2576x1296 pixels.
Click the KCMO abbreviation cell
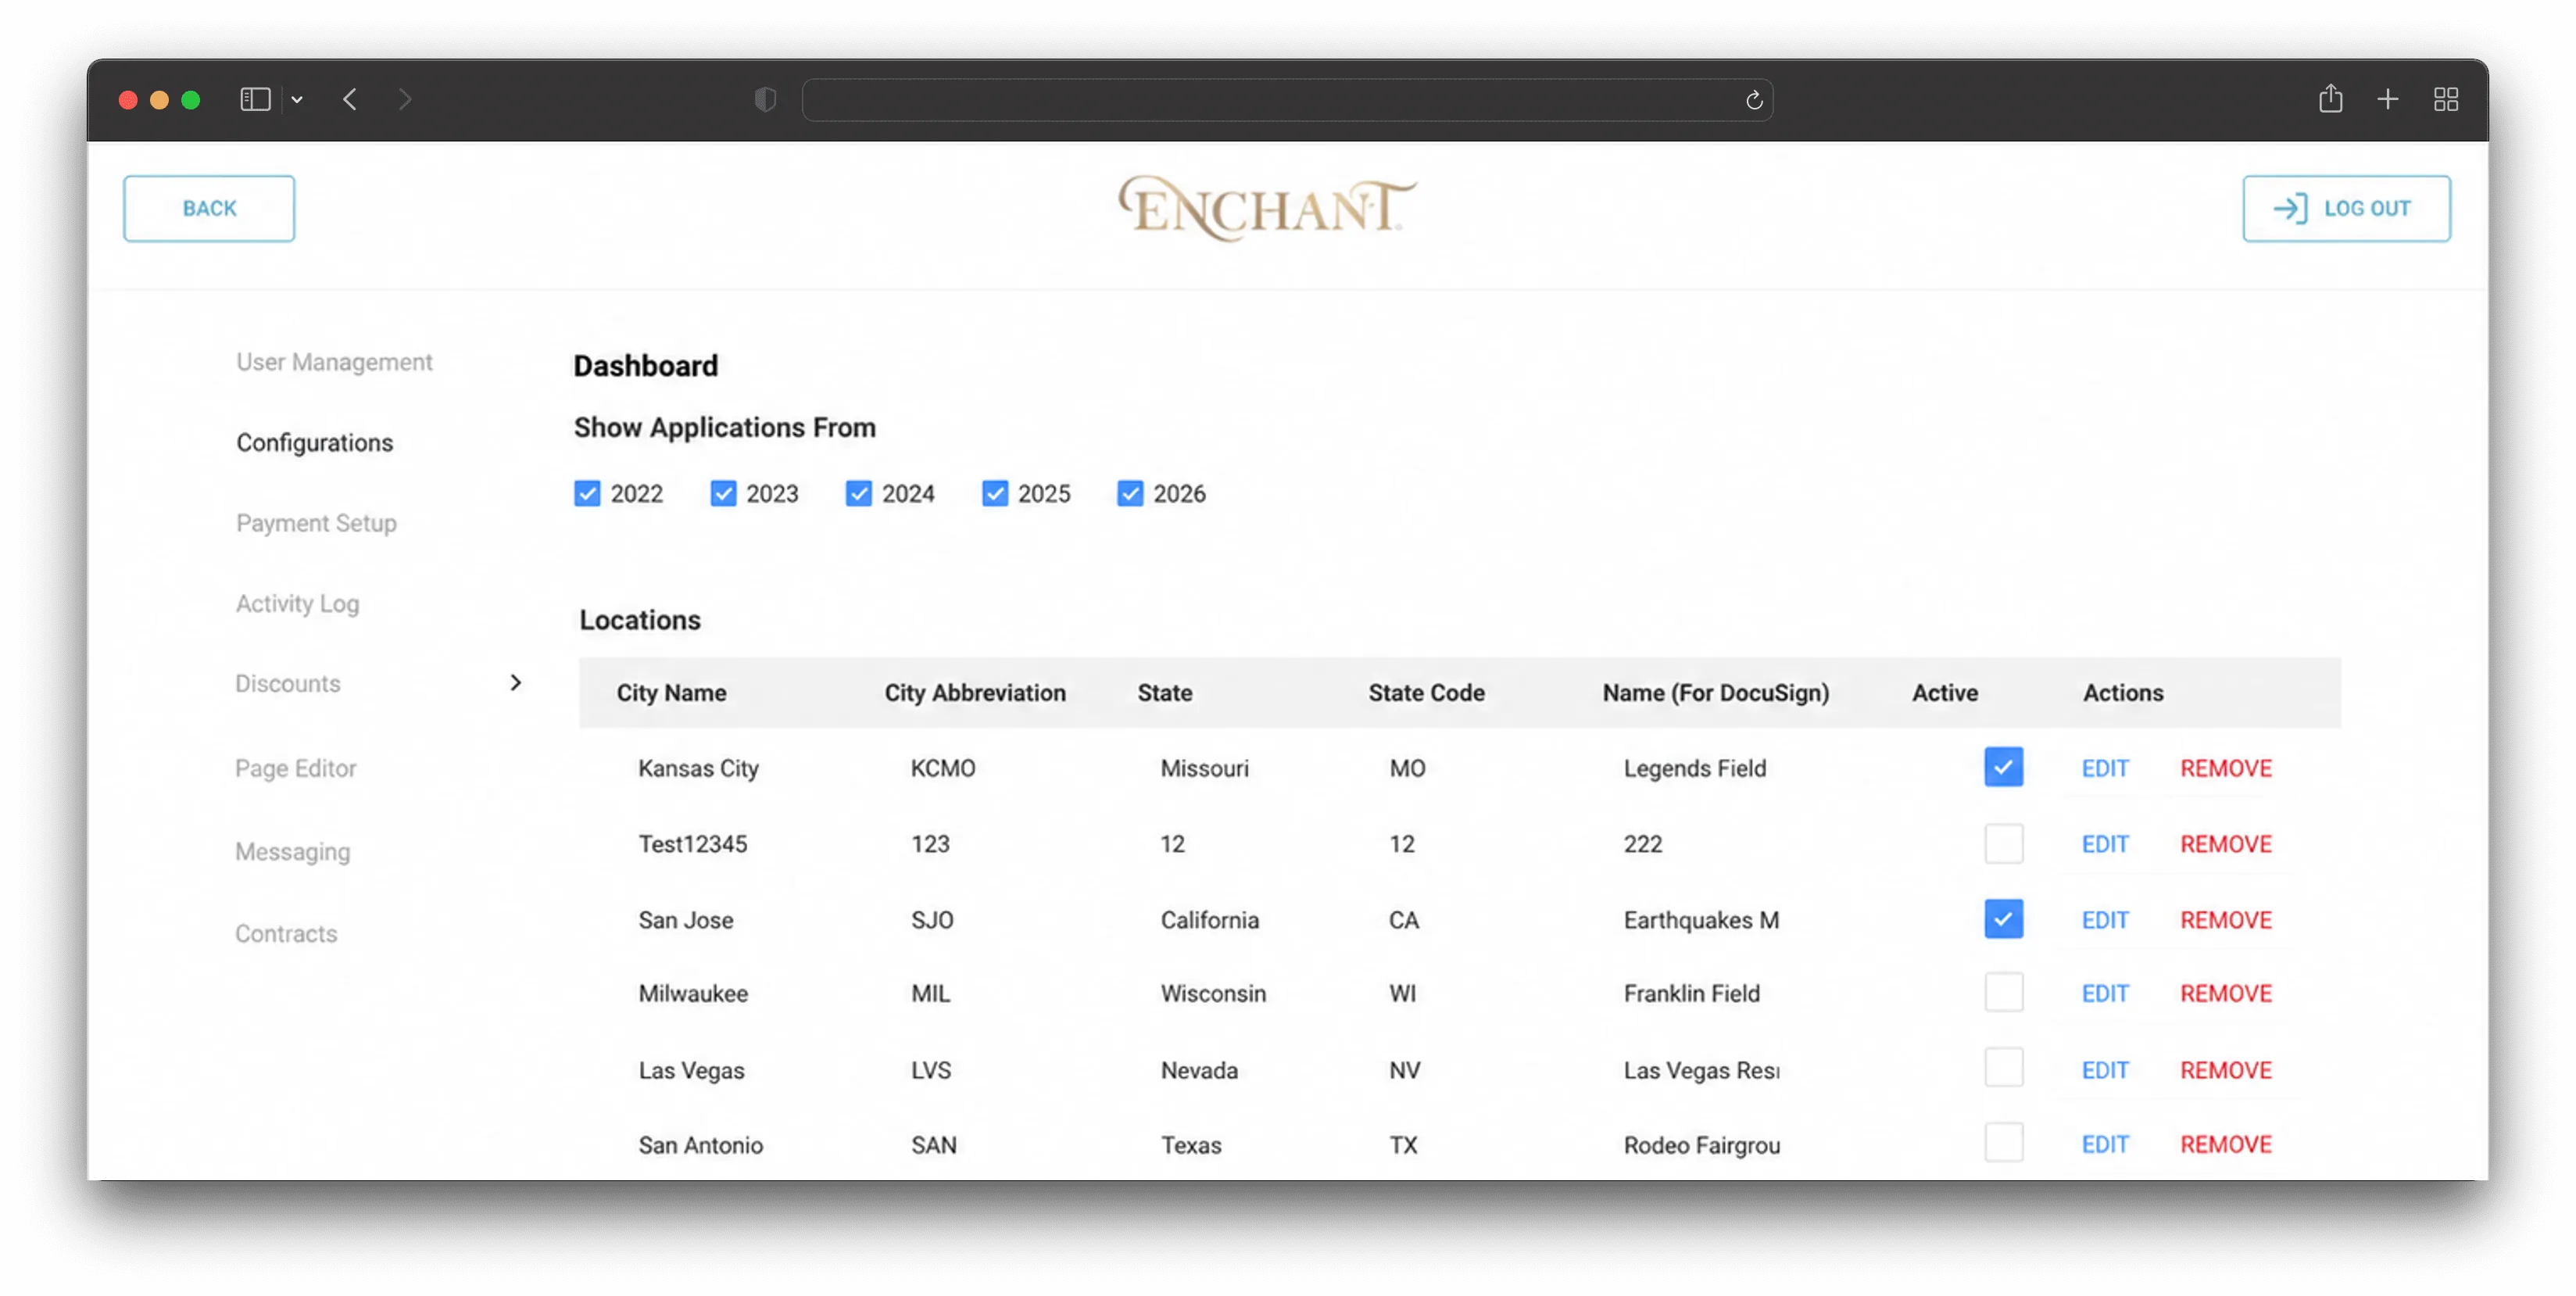click(943, 768)
